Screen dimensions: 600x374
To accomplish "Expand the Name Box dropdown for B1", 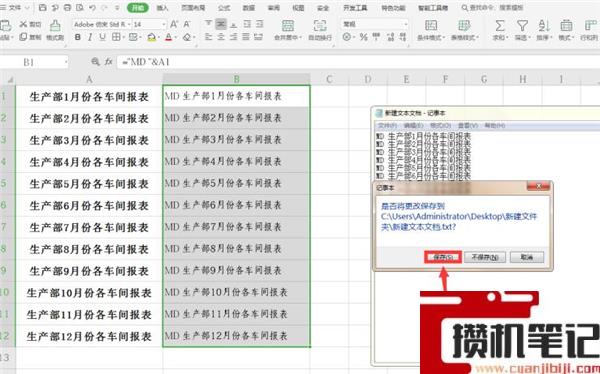I will tap(66, 62).
